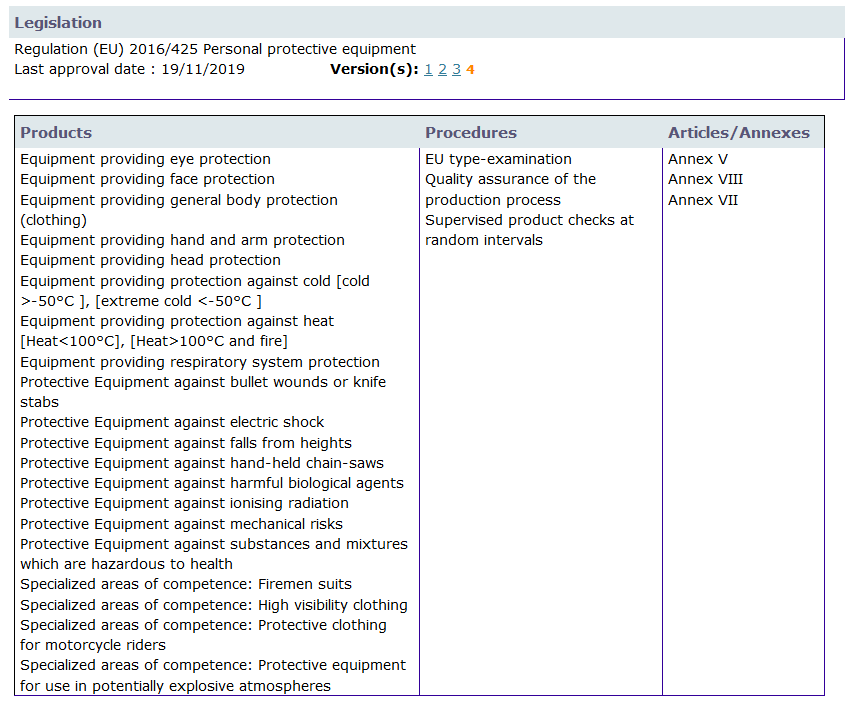860x710 pixels.
Task: Click Supervised product checks at random intervals
Action: (529, 230)
